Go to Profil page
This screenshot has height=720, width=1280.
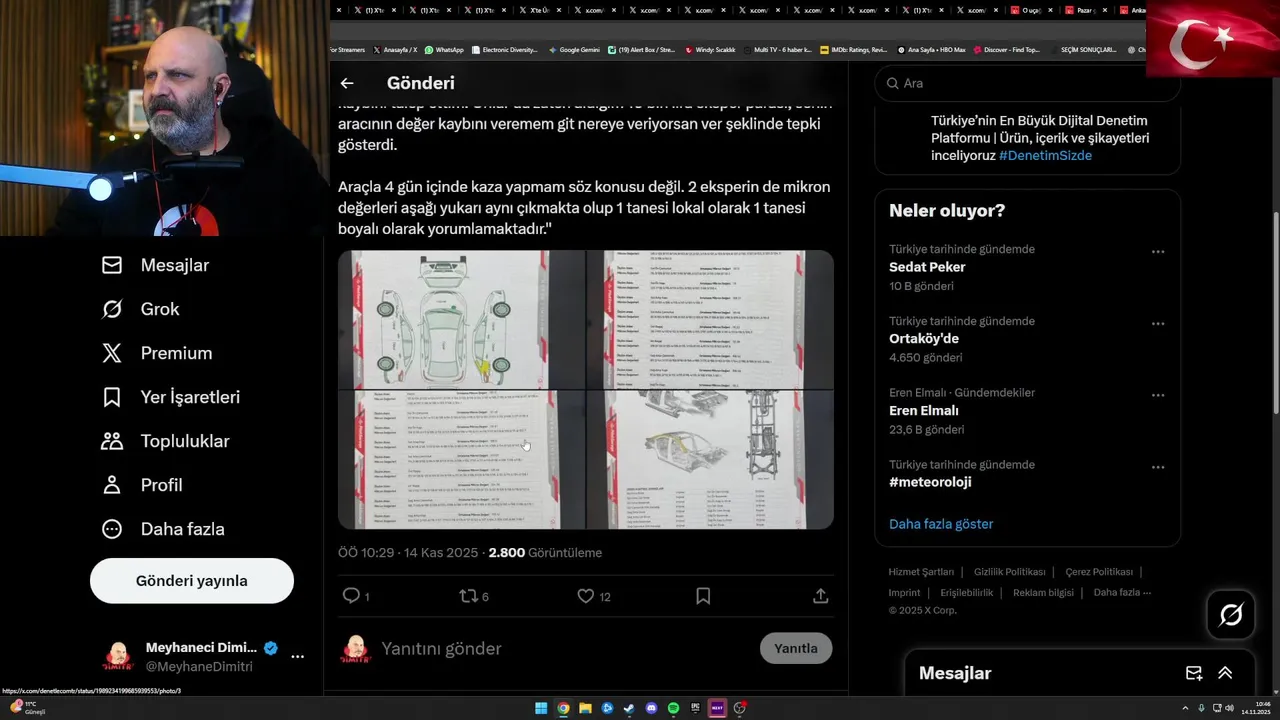coord(142,485)
